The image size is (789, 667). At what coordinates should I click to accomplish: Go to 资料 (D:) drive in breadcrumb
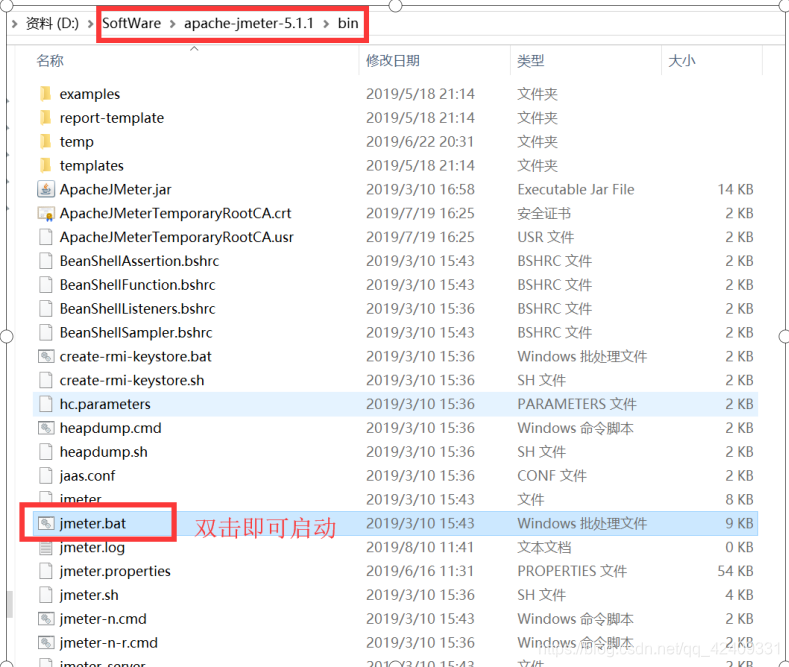pyautogui.click(x=52, y=24)
